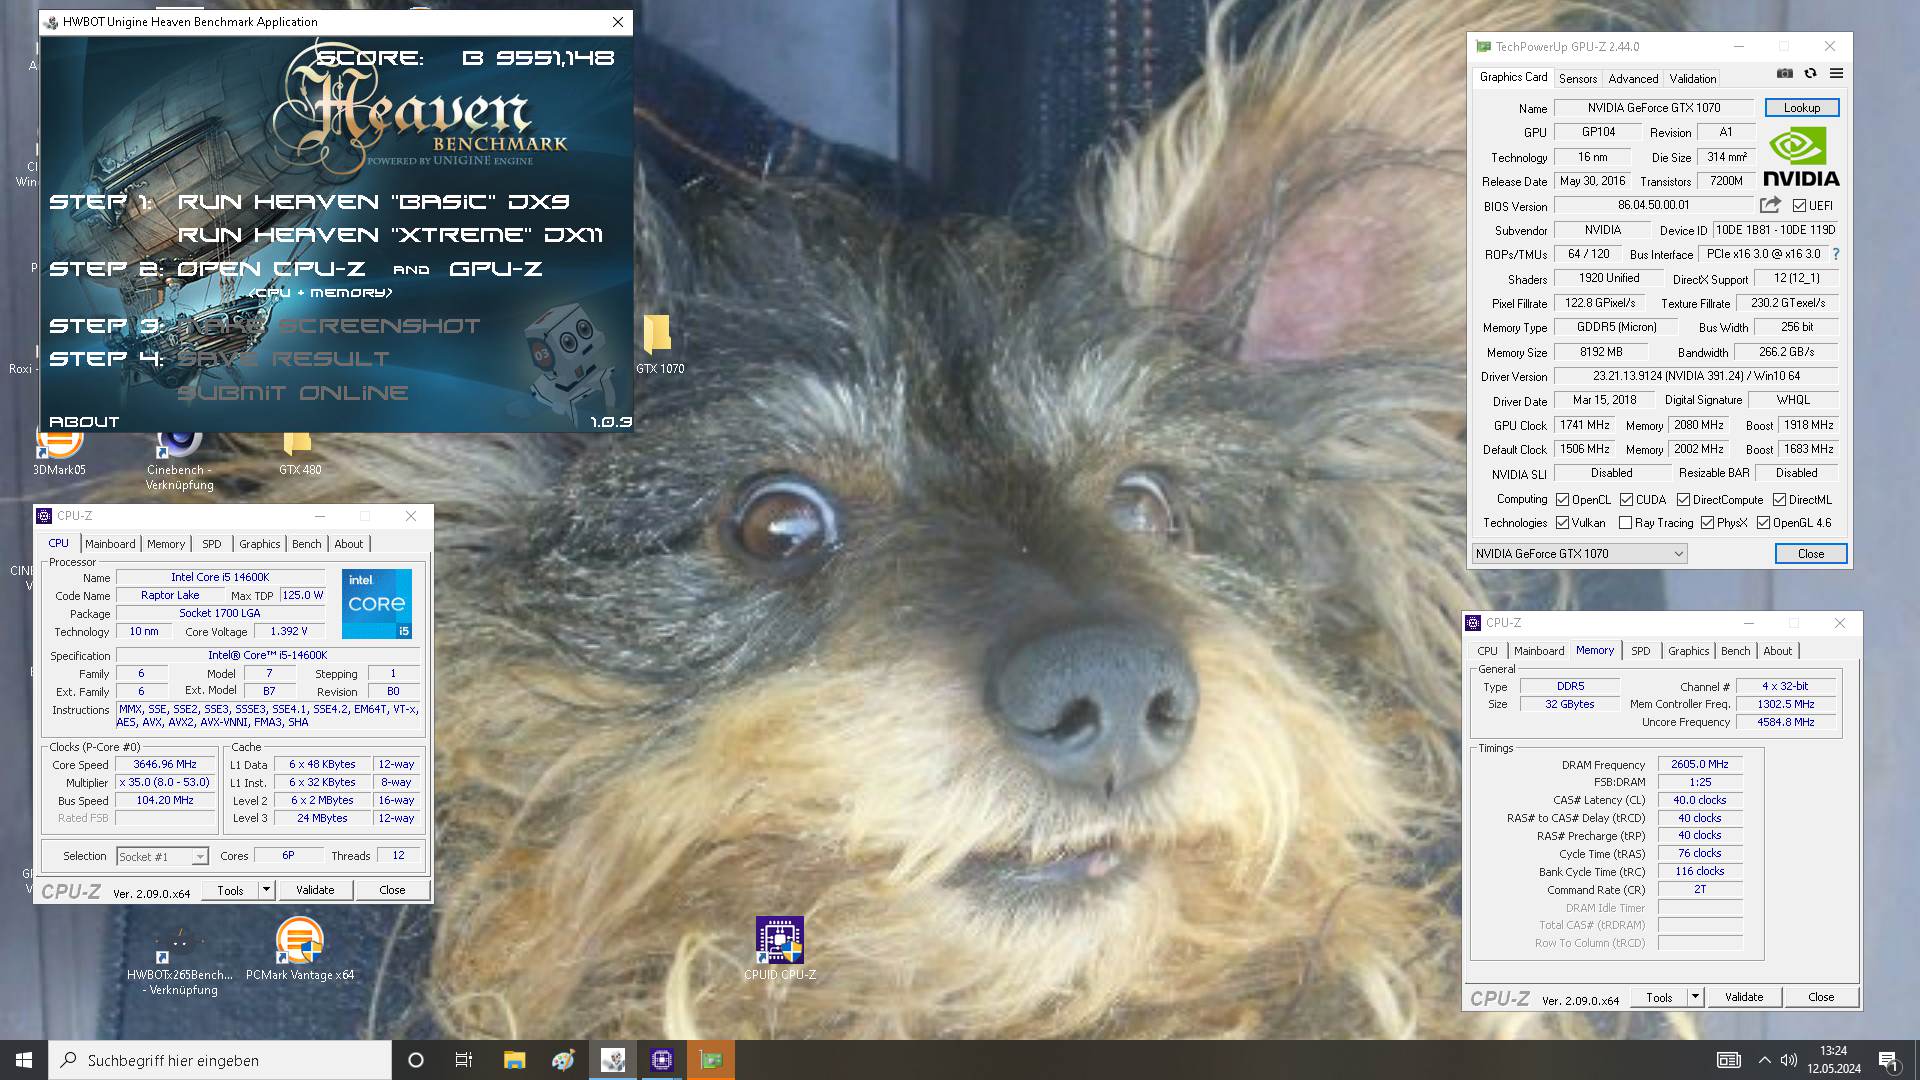Open 3DMark05 desktop shortcut
This screenshot has width=1920, height=1080.
[59, 452]
